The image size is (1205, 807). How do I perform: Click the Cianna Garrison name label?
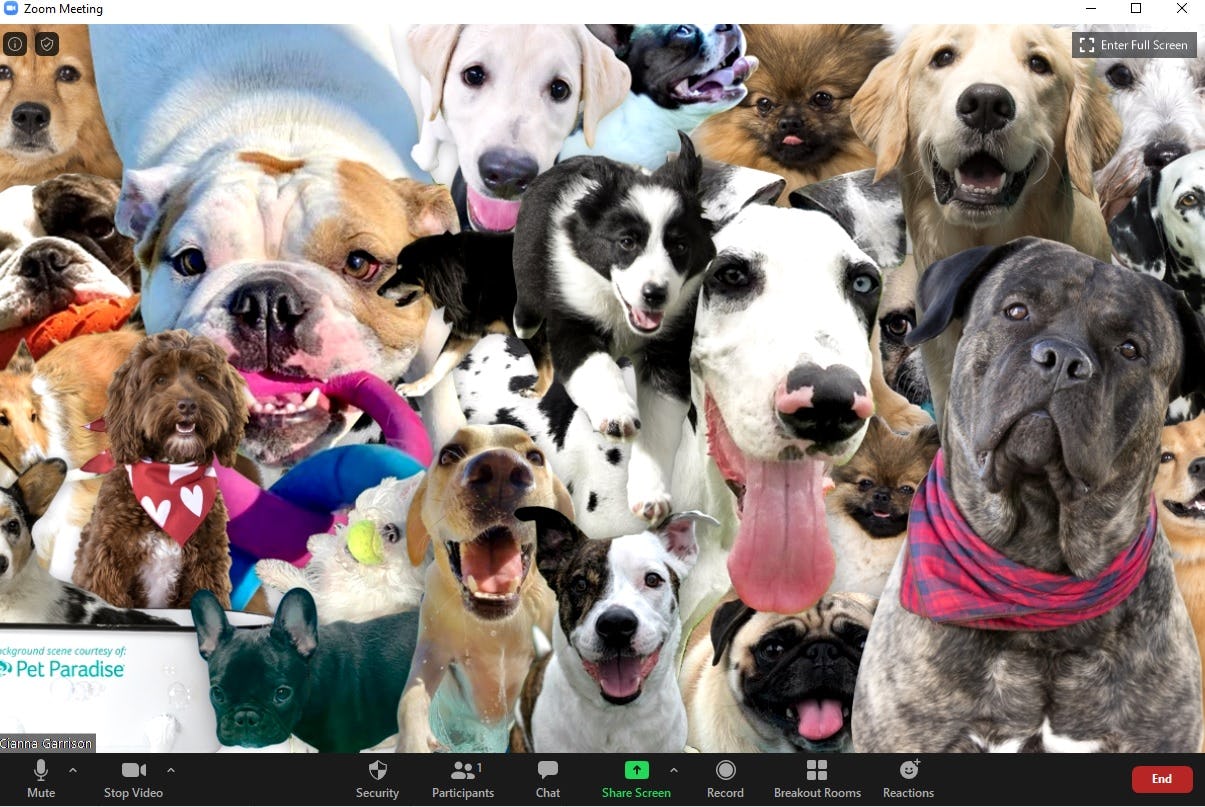click(46, 743)
